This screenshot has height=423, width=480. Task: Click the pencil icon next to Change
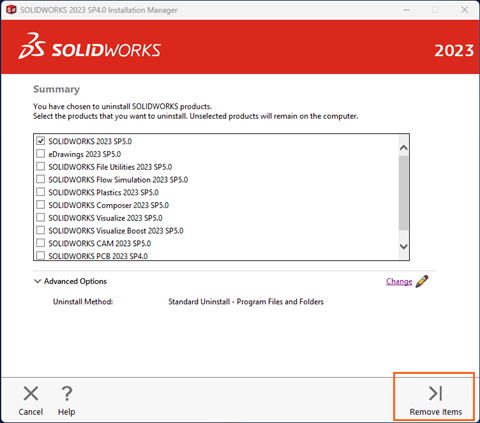tap(422, 281)
